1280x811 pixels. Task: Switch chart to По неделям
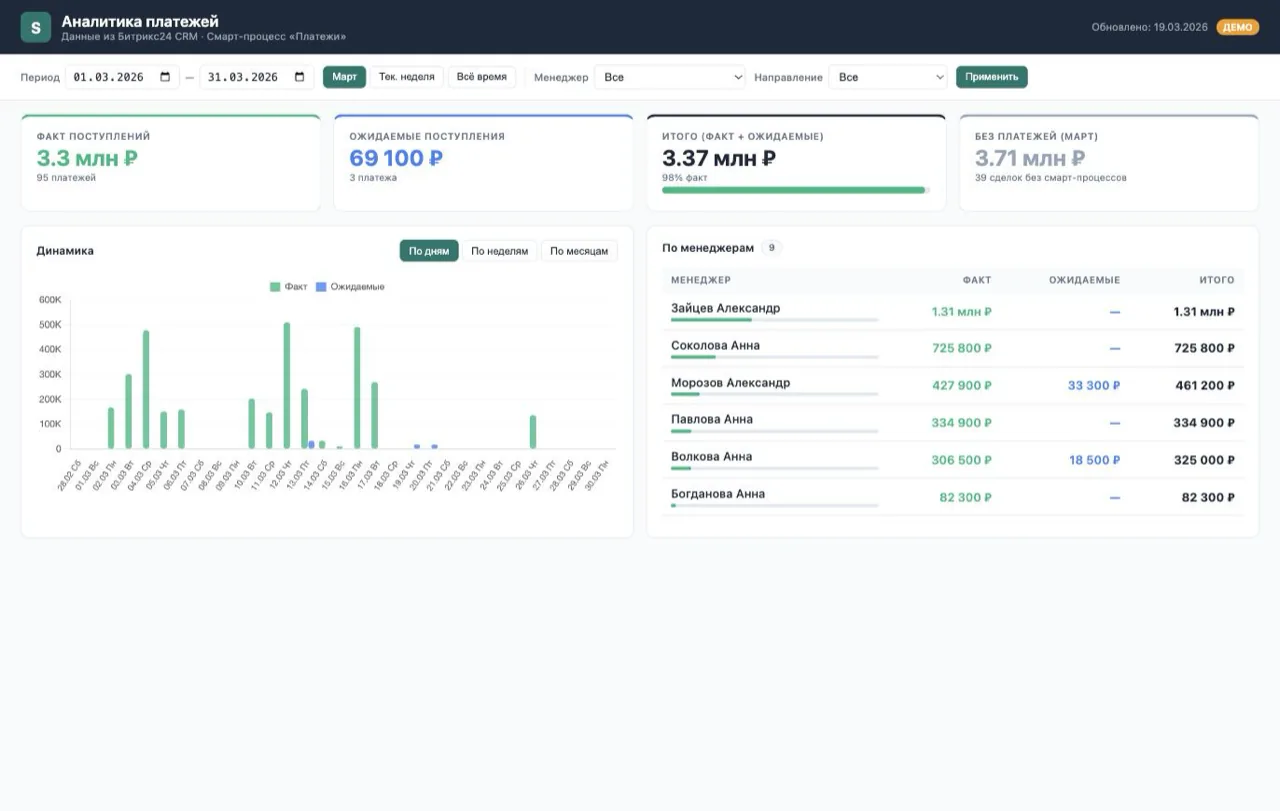click(x=500, y=251)
